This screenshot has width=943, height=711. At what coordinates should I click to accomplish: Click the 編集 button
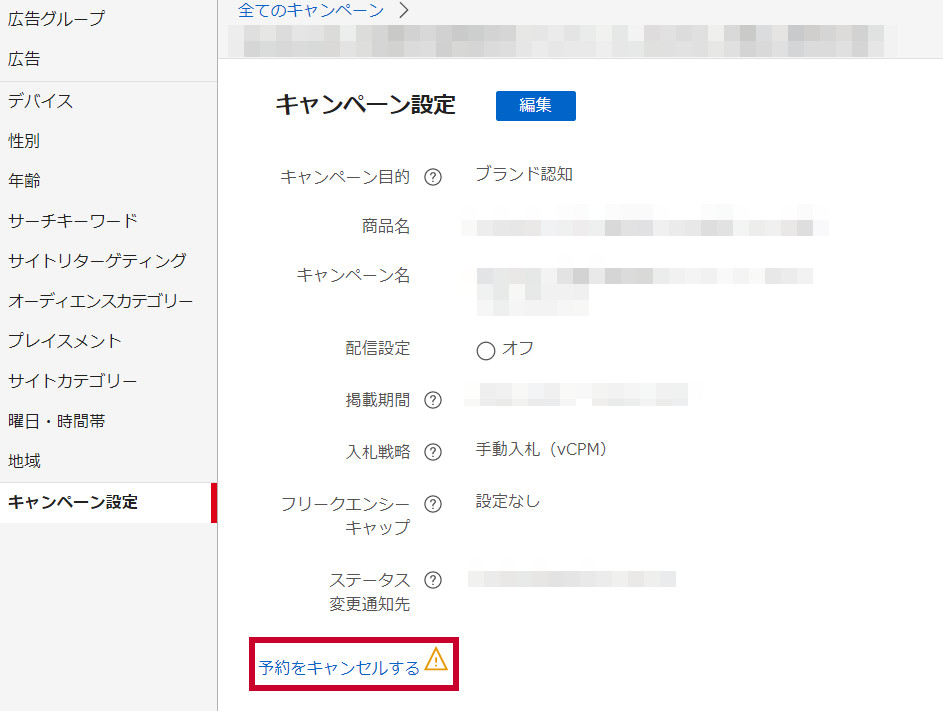[x=535, y=105]
